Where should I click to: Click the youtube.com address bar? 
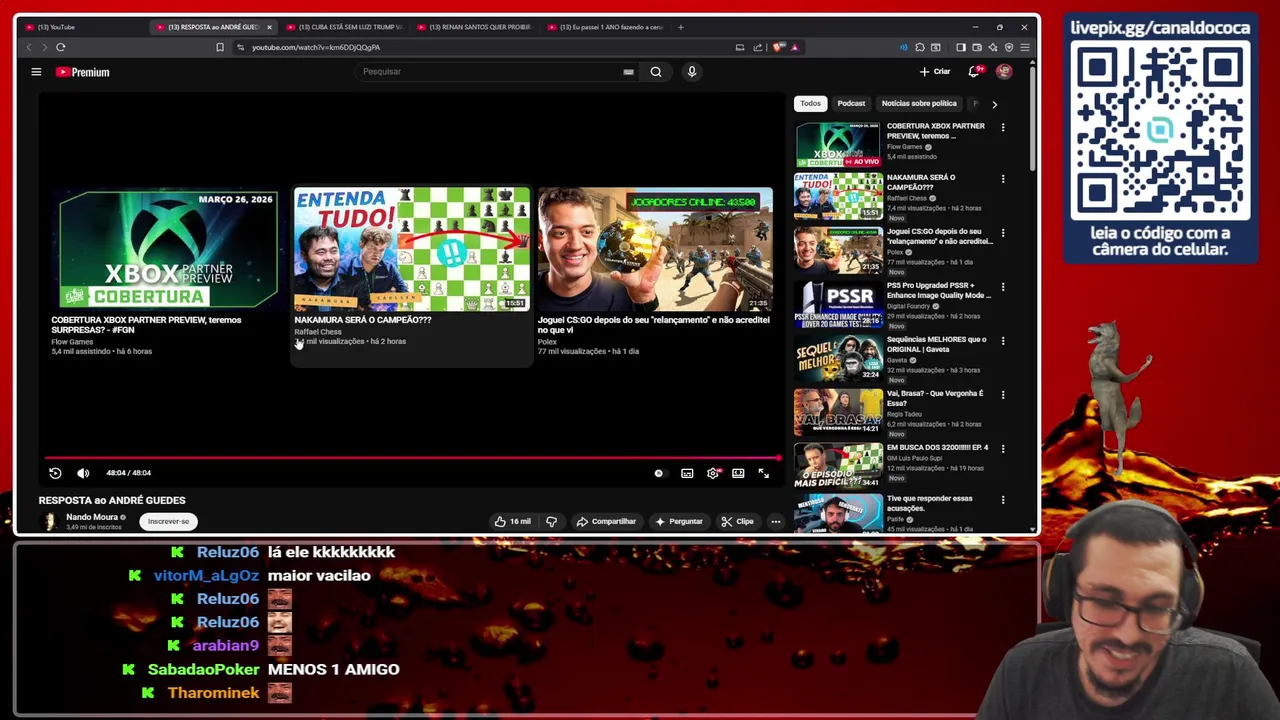point(480,47)
